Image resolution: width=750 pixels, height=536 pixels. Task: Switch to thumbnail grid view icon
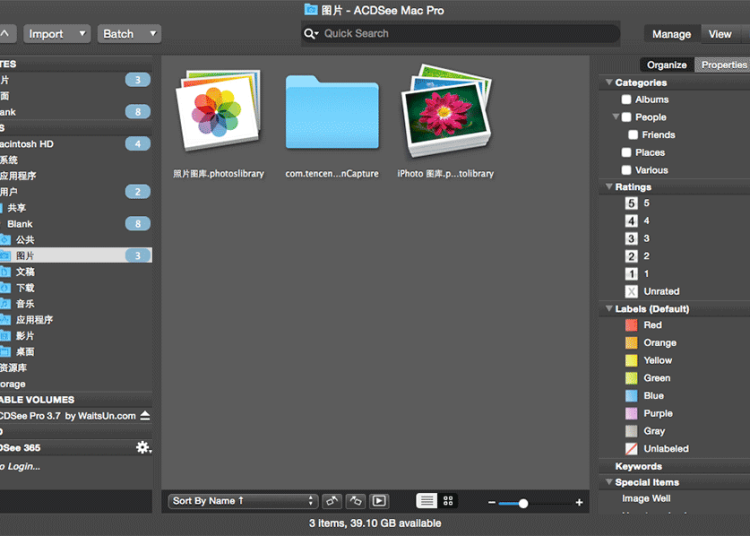click(449, 501)
